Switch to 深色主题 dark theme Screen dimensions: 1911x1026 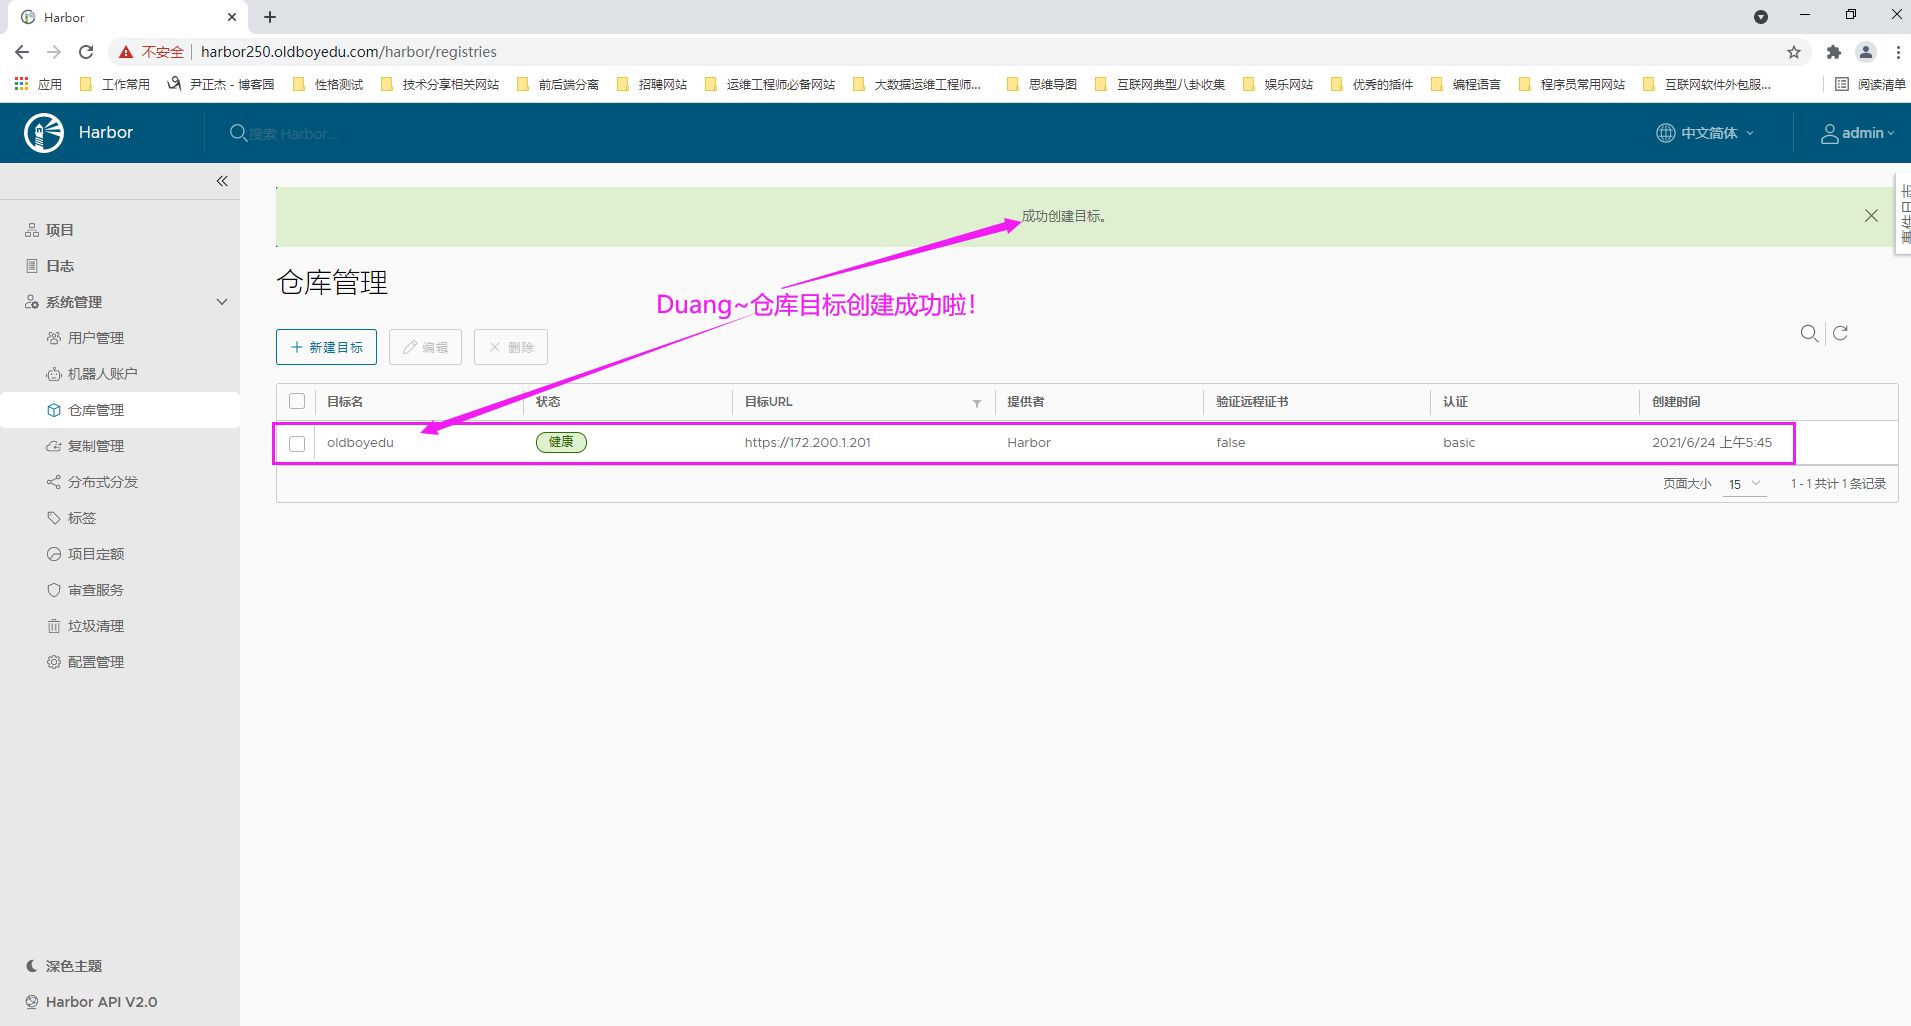73,966
